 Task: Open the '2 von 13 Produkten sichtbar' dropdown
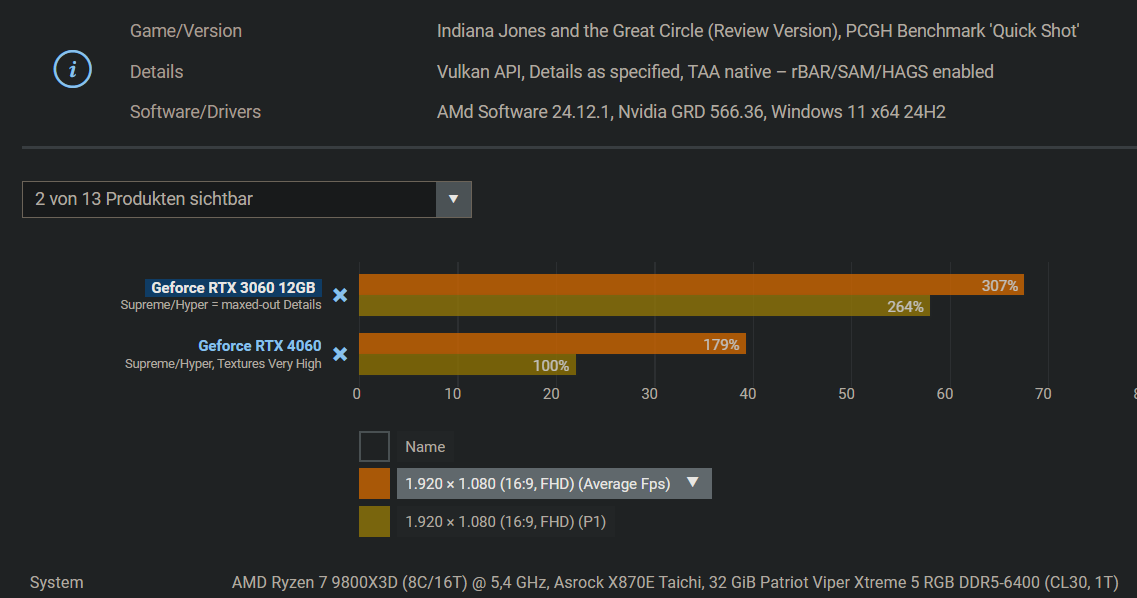[247, 199]
